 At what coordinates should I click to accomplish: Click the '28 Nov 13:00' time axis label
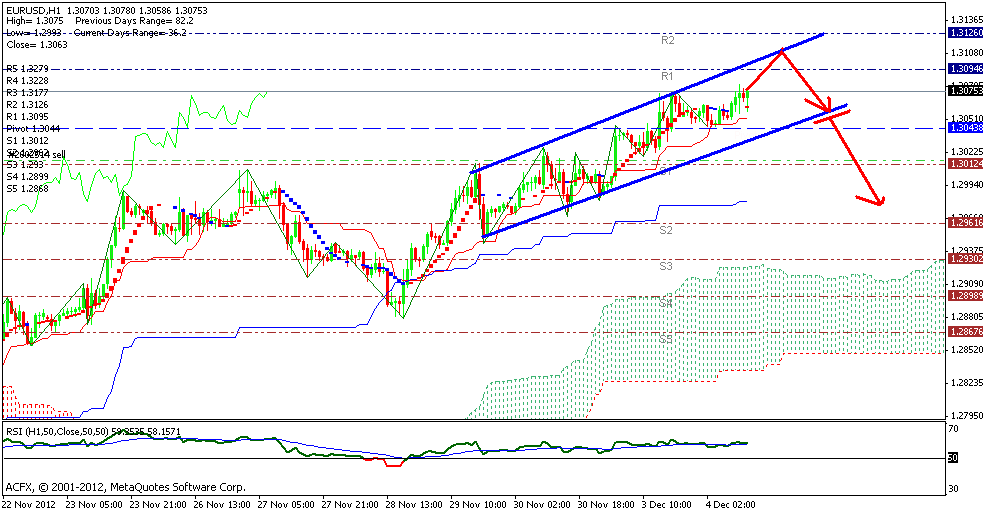[x=415, y=504]
